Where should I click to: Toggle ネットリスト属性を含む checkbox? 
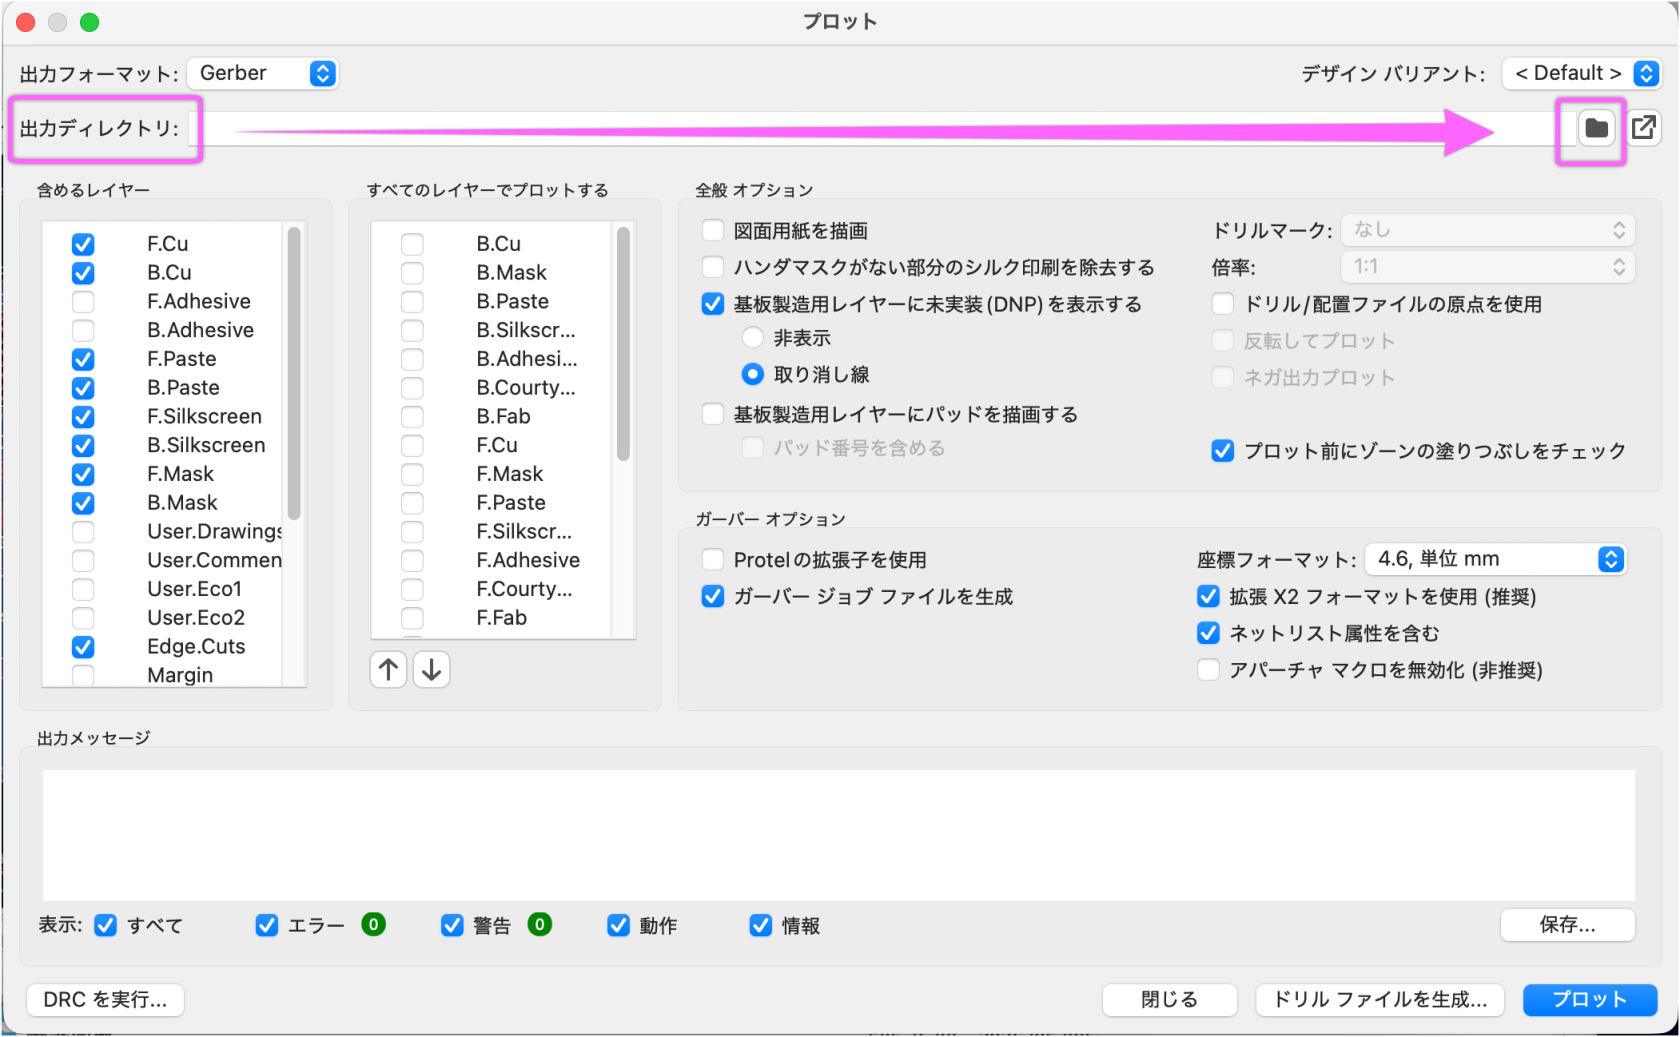1209,633
